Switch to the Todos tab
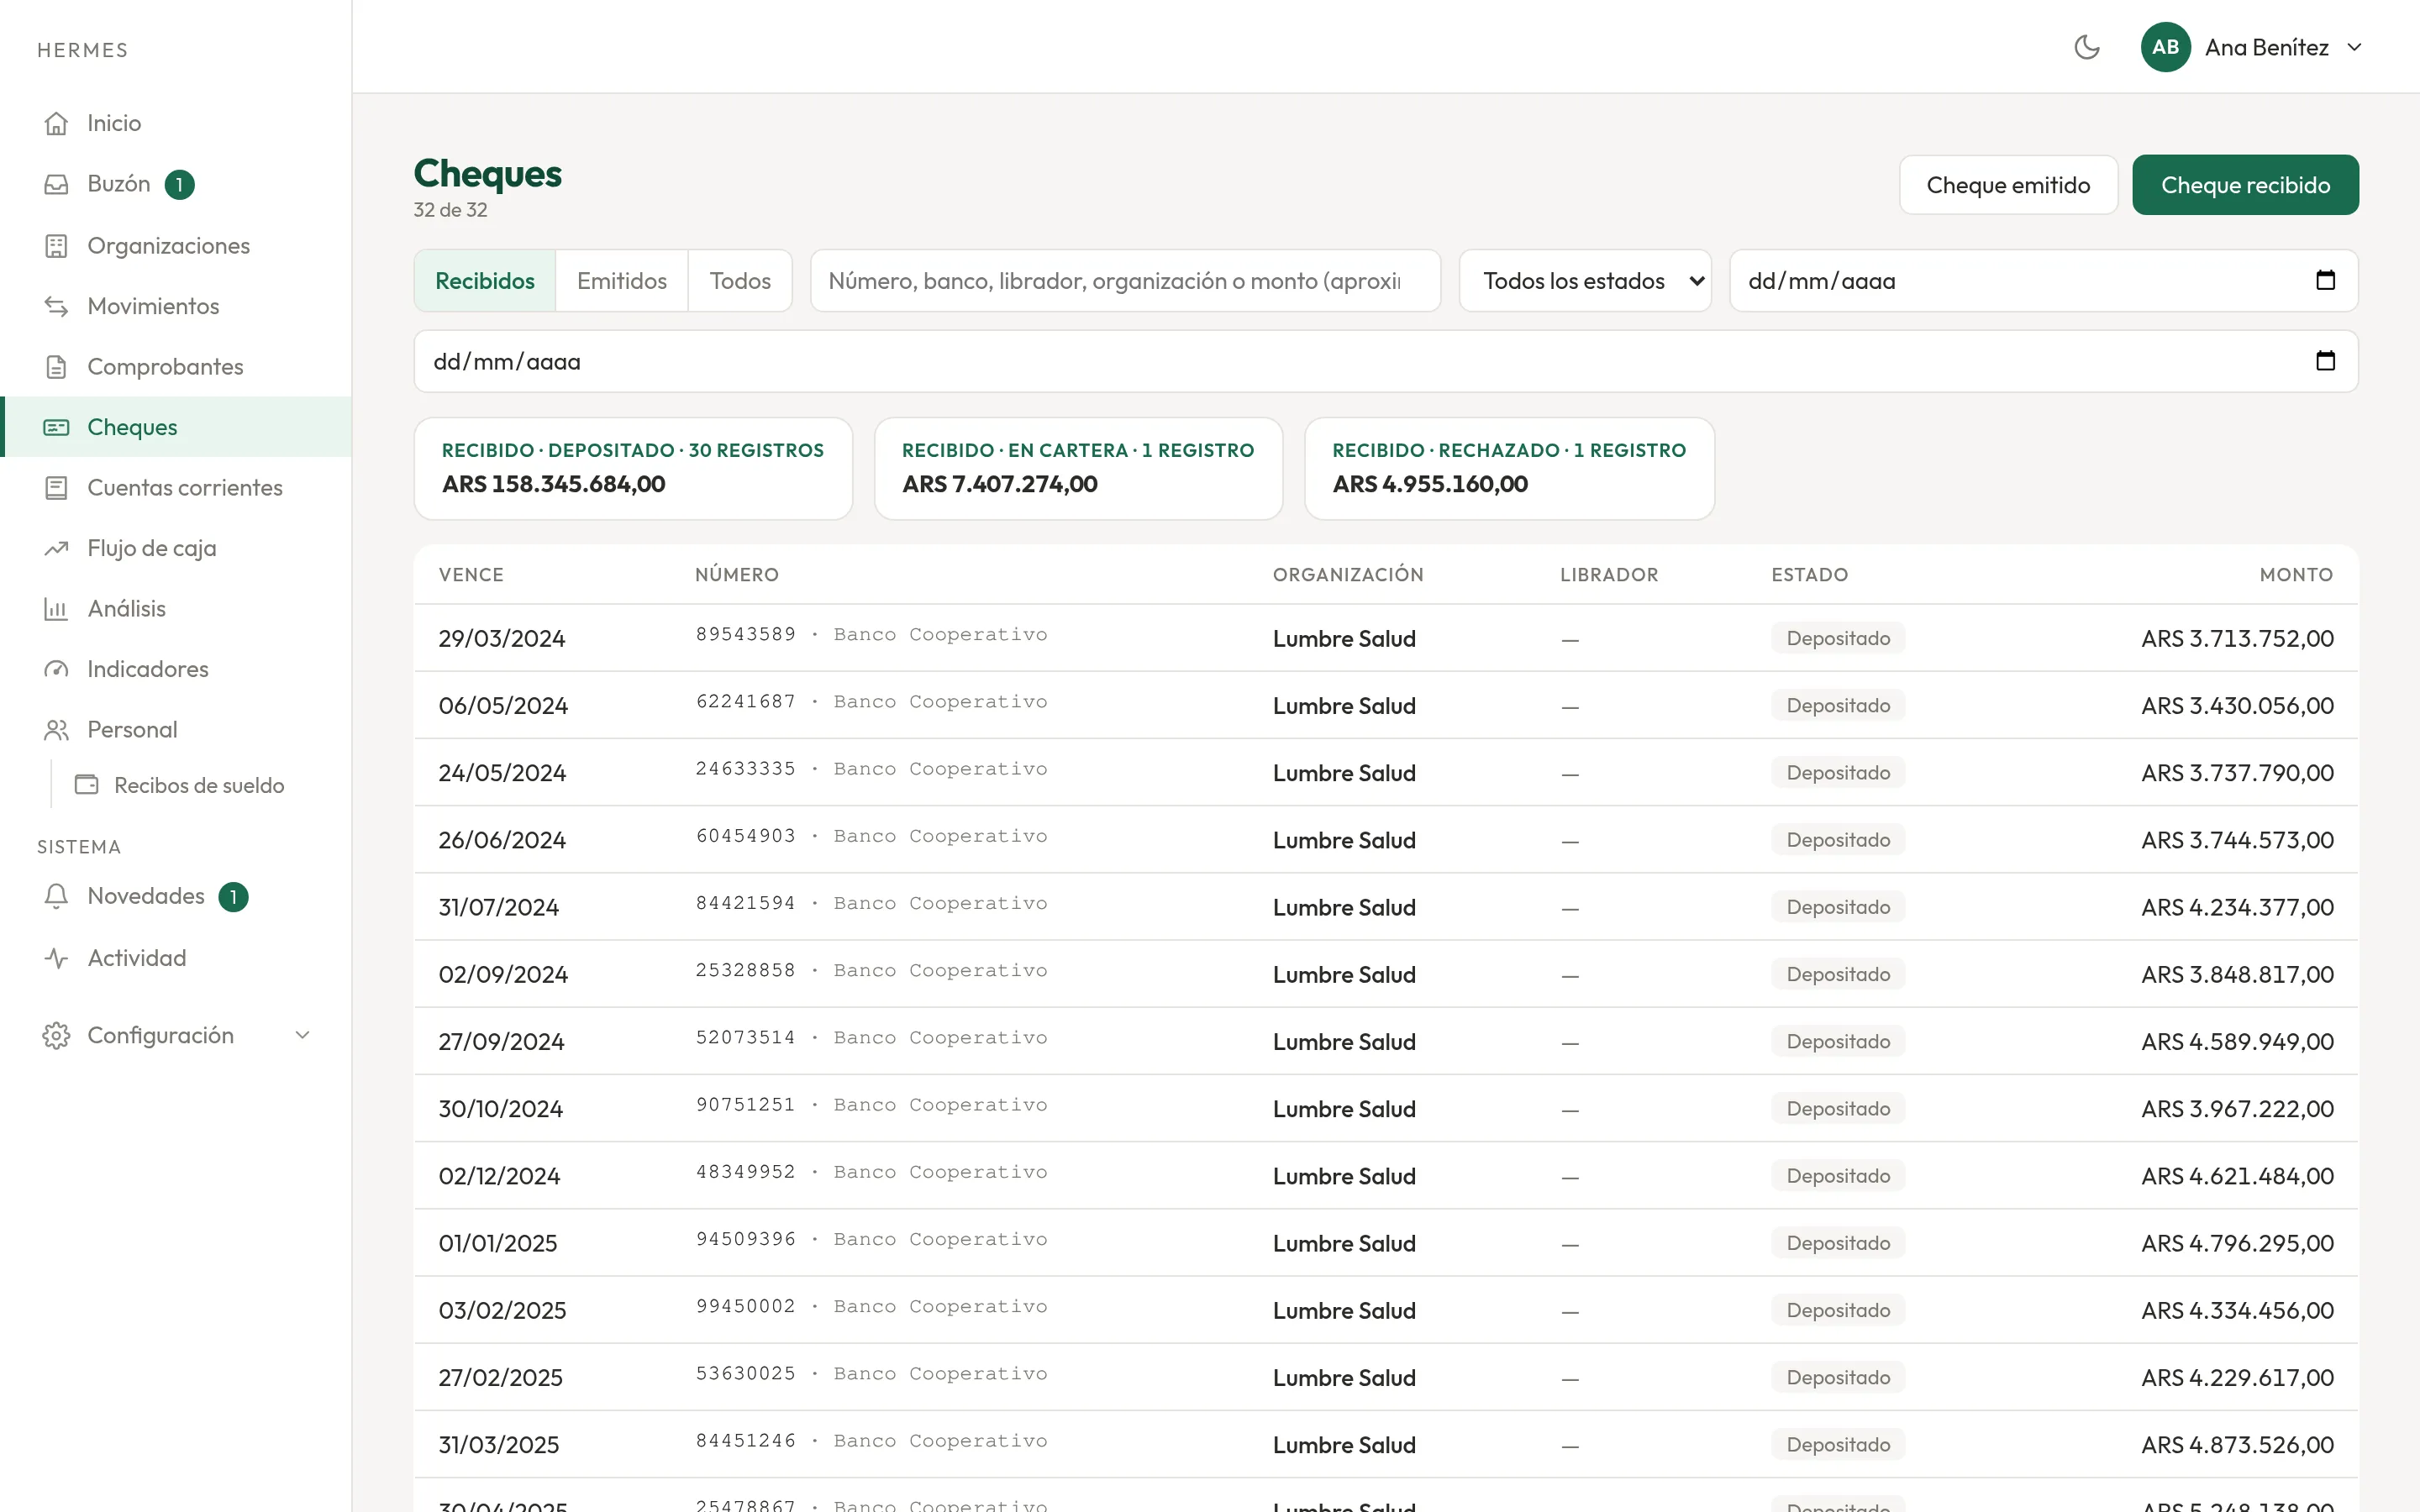The width and height of the screenshot is (2420, 1512). (x=740, y=281)
